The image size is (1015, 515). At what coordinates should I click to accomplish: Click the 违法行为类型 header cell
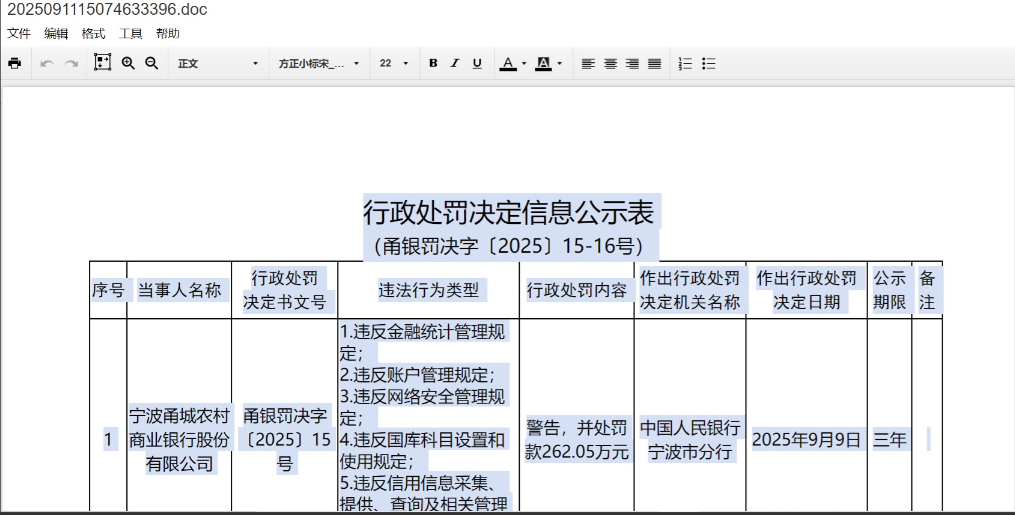pos(429,290)
